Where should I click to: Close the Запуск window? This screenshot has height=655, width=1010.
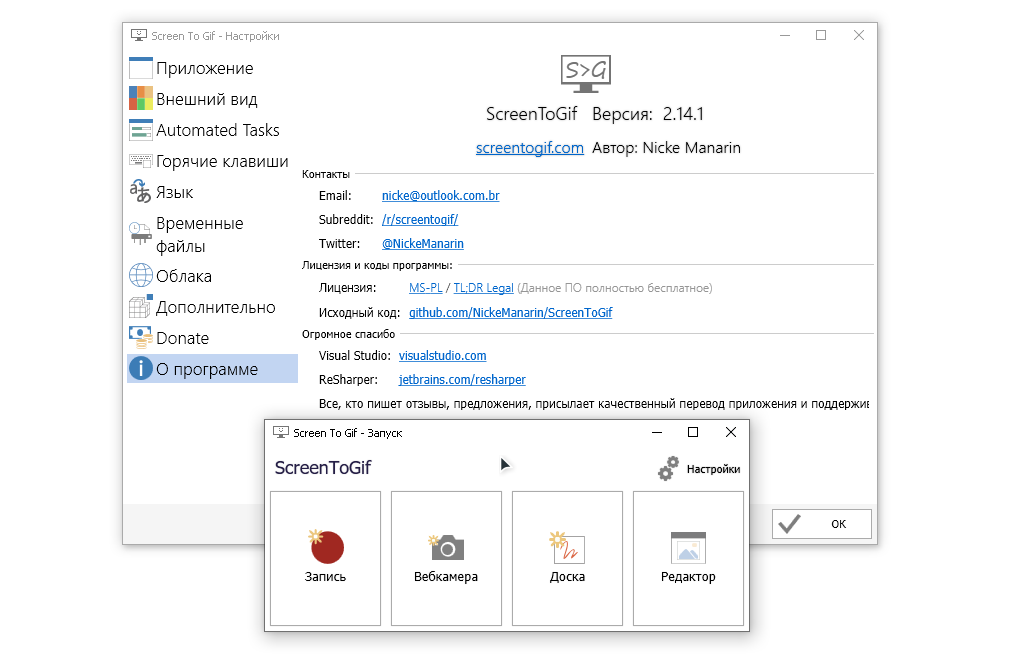[730, 432]
